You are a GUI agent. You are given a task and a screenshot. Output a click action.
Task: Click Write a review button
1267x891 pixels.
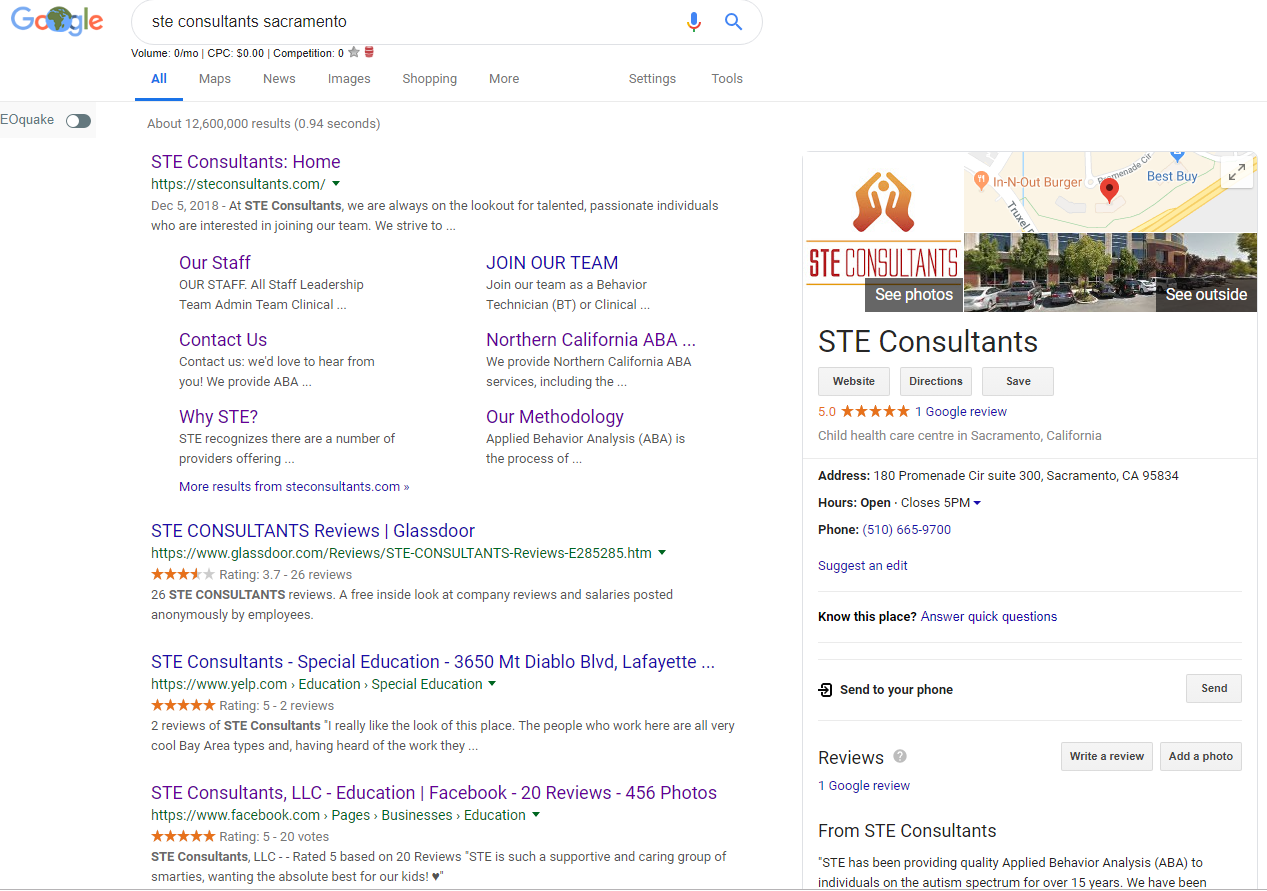1107,756
